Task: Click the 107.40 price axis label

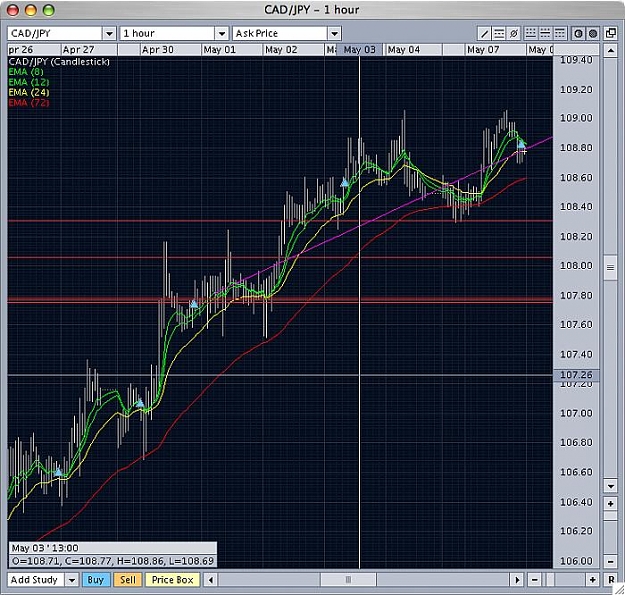Action: (576, 354)
